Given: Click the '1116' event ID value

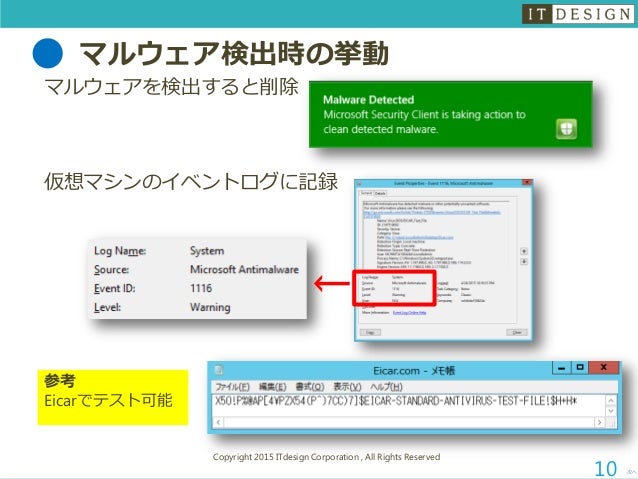Looking at the screenshot, I should tap(201, 288).
